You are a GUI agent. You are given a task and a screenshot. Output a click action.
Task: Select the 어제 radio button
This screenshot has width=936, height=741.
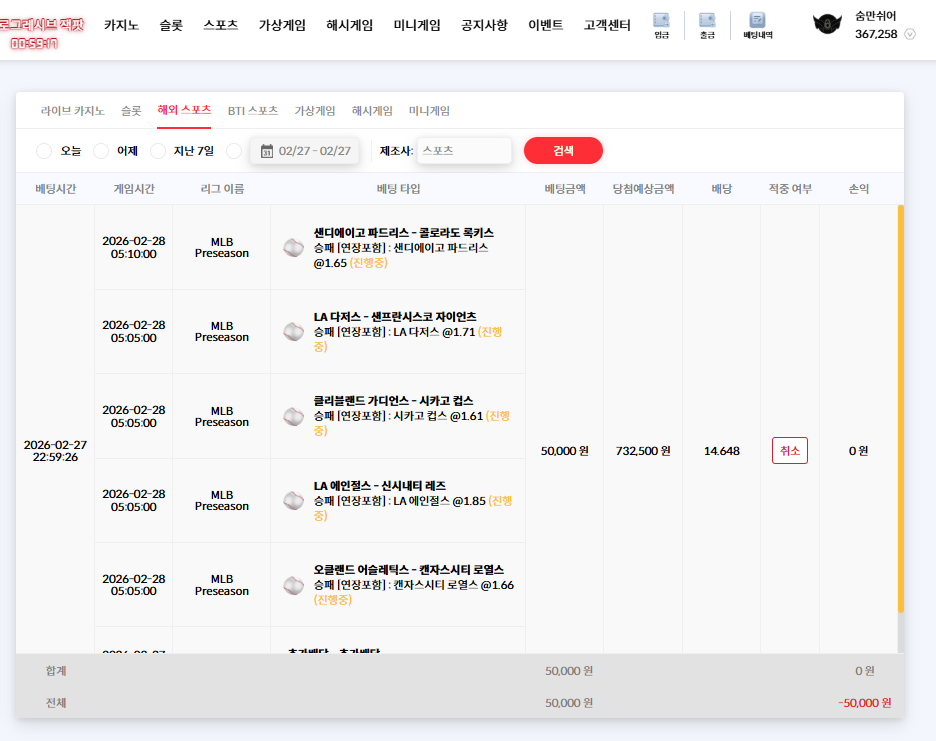[101, 151]
